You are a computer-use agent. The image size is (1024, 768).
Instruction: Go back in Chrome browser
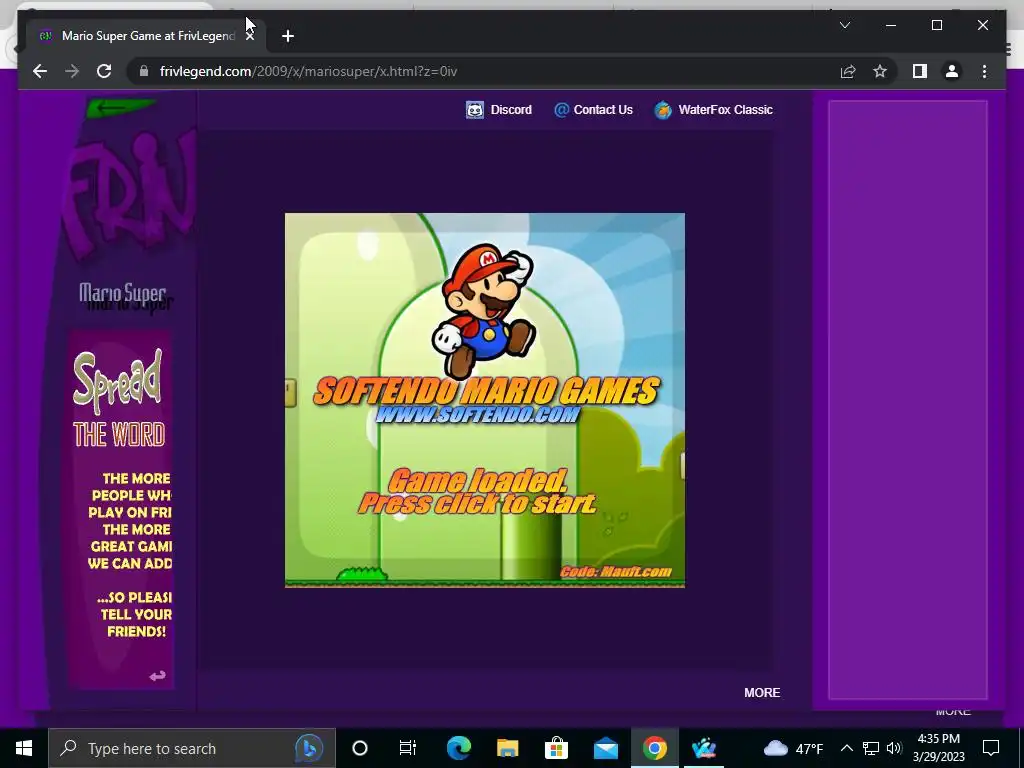(40, 71)
